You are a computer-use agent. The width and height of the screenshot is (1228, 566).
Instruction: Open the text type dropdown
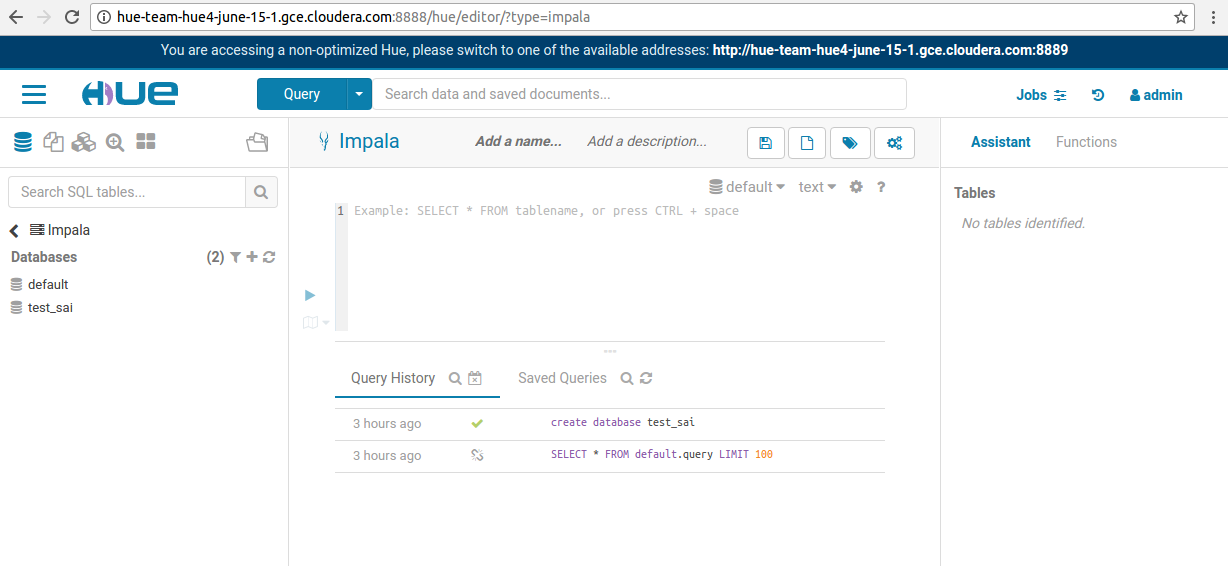point(817,187)
